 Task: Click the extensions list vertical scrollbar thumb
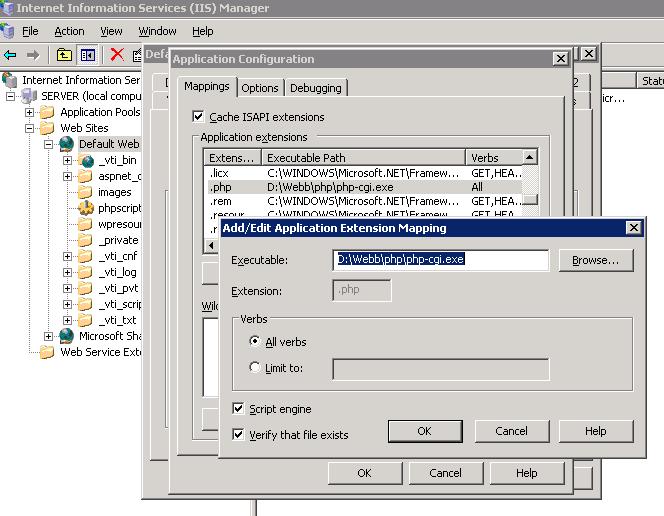tap(530, 199)
